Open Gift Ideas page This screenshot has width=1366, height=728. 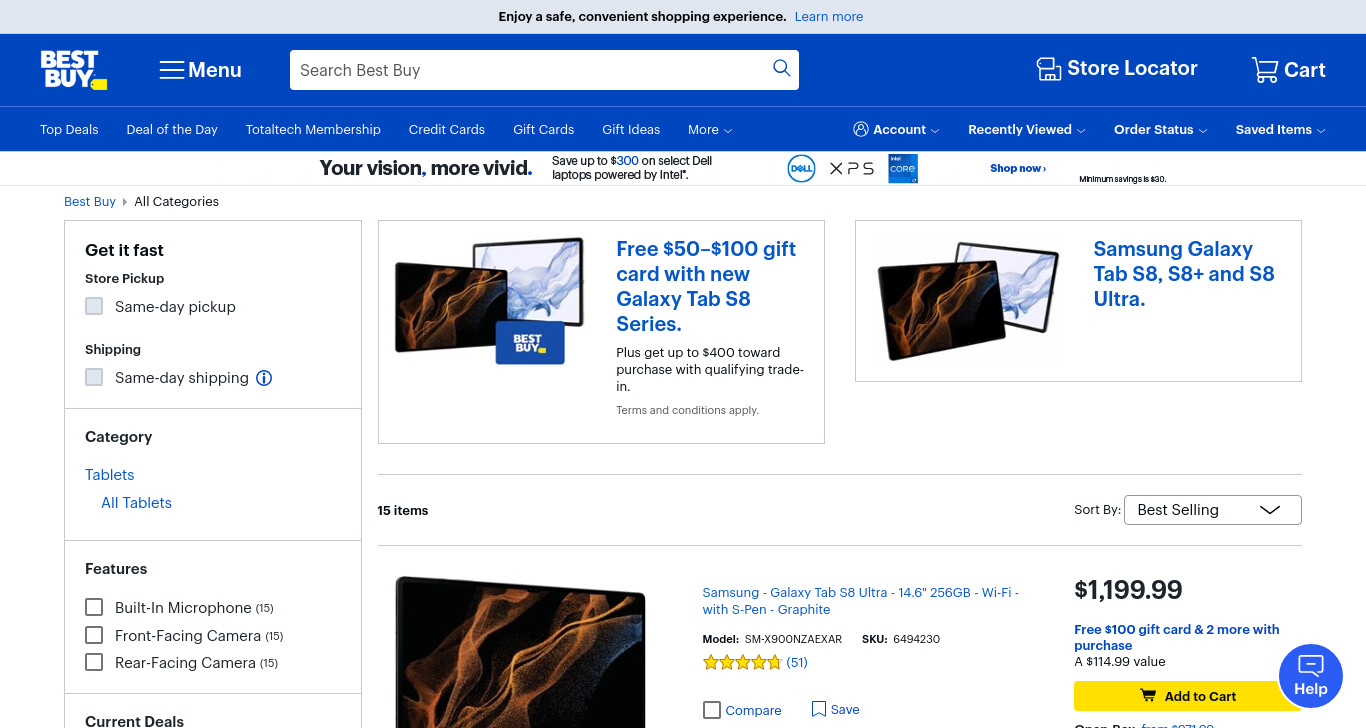(x=631, y=130)
